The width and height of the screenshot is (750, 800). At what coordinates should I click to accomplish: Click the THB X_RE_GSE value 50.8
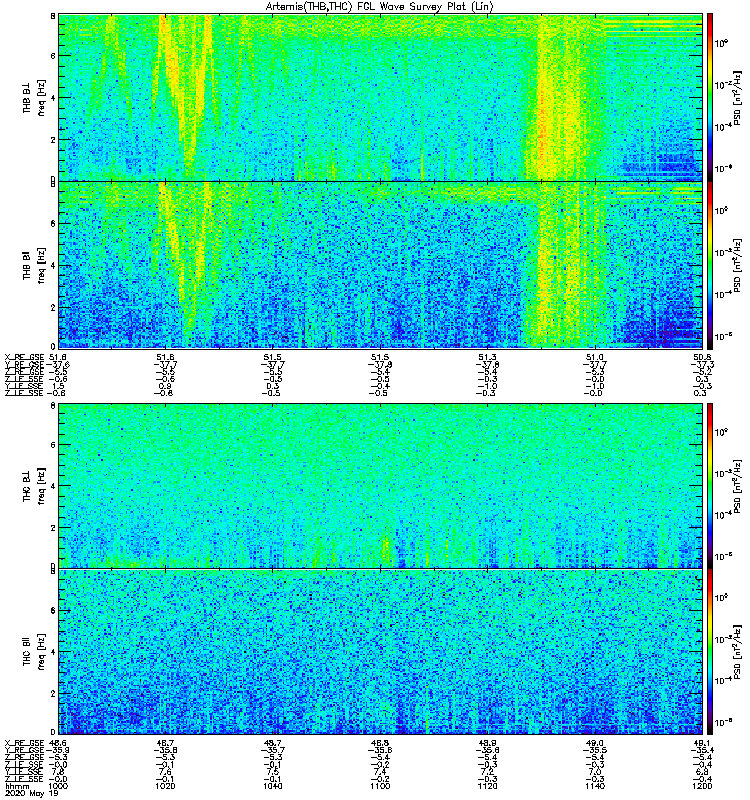(702, 357)
